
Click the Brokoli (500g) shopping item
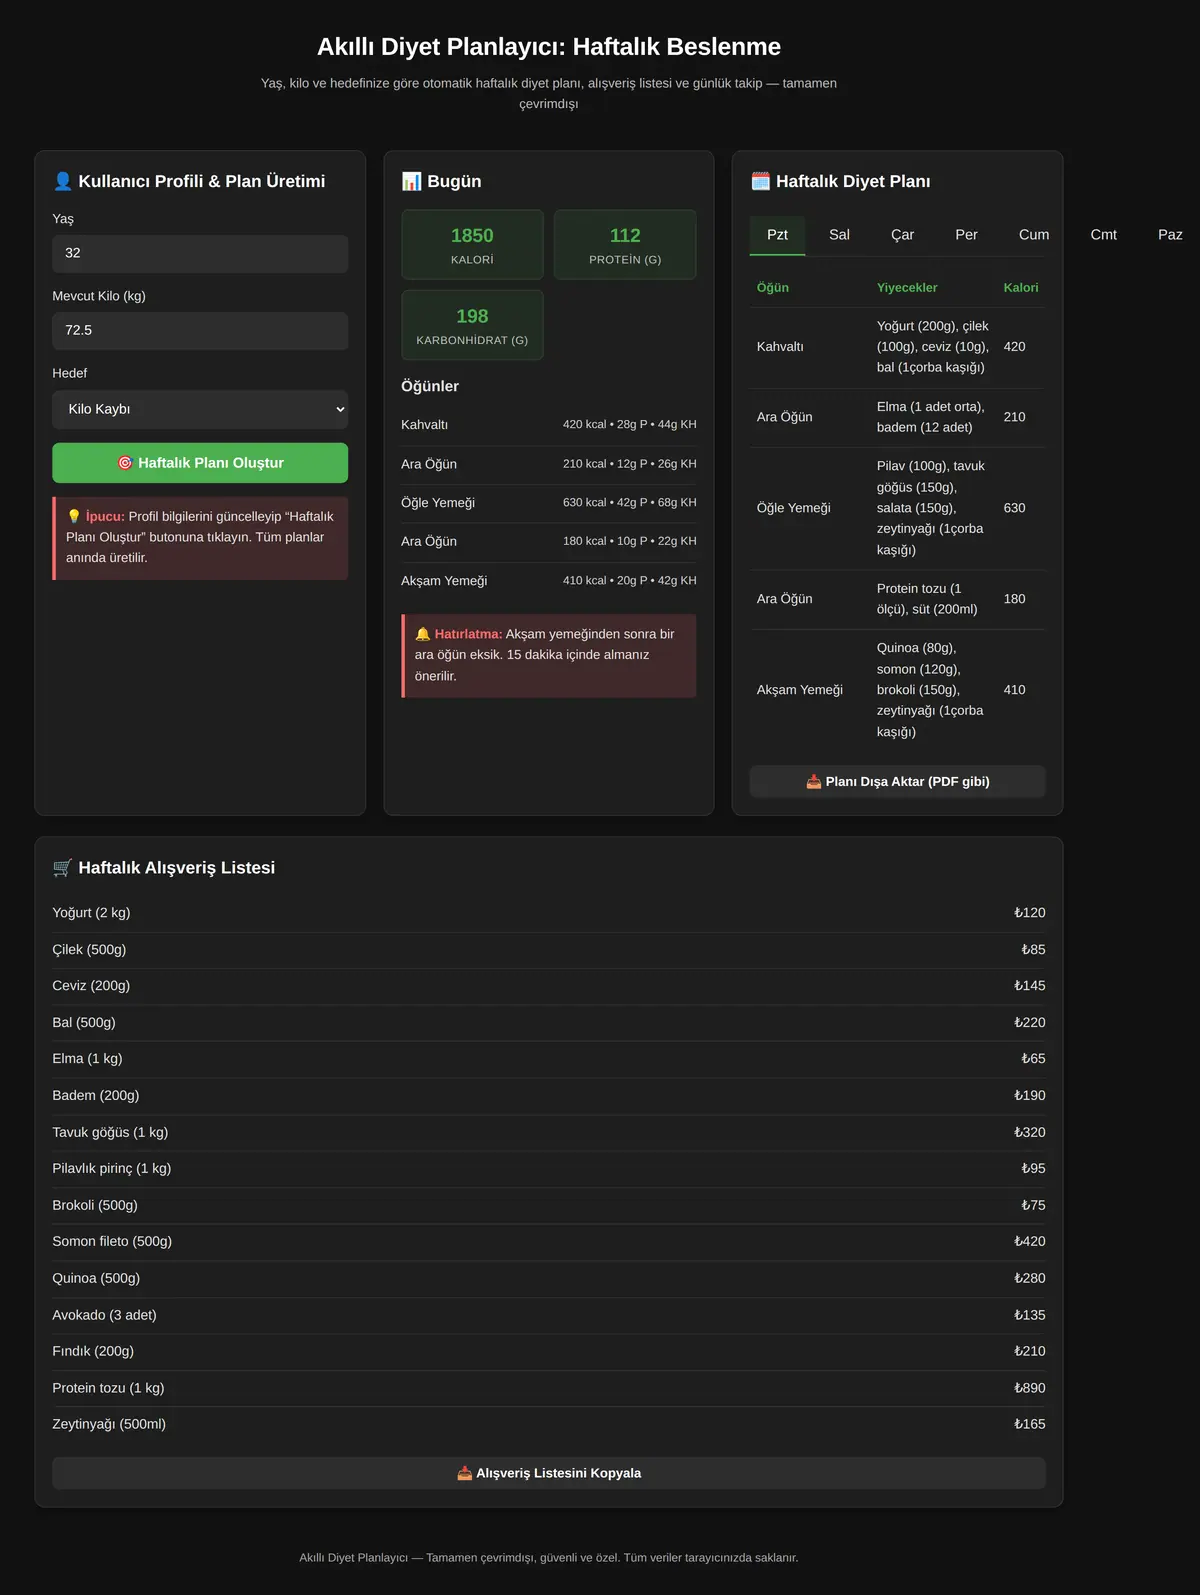(549, 1205)
